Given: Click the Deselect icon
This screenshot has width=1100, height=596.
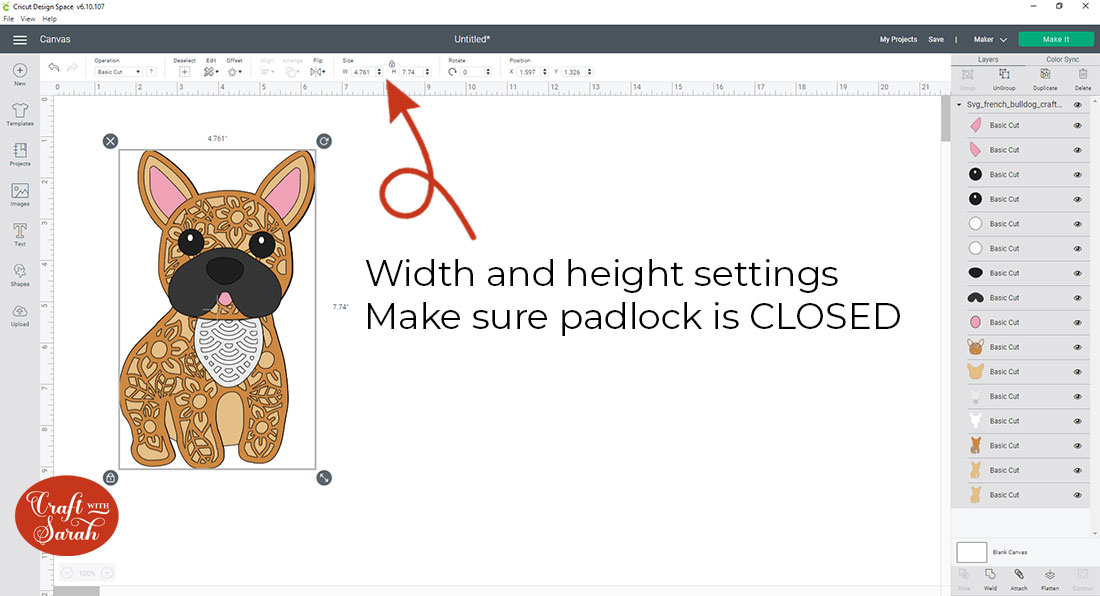Looking at the screenshot, I should [185, 72].
